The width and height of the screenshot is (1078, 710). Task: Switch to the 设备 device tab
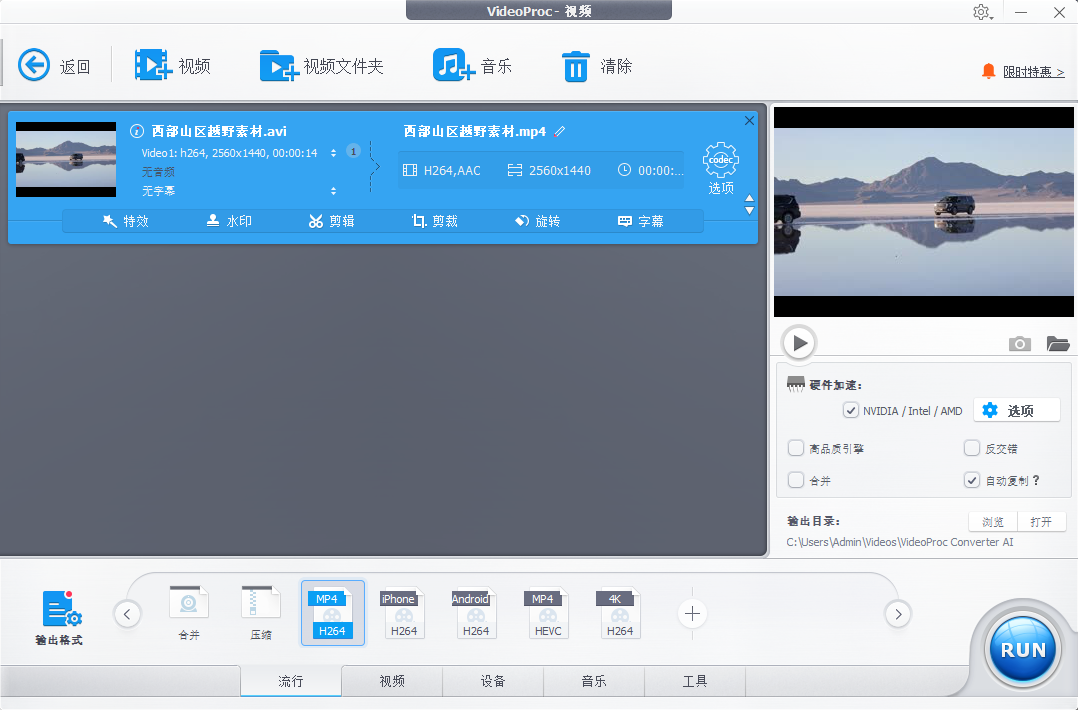[493, 681]
